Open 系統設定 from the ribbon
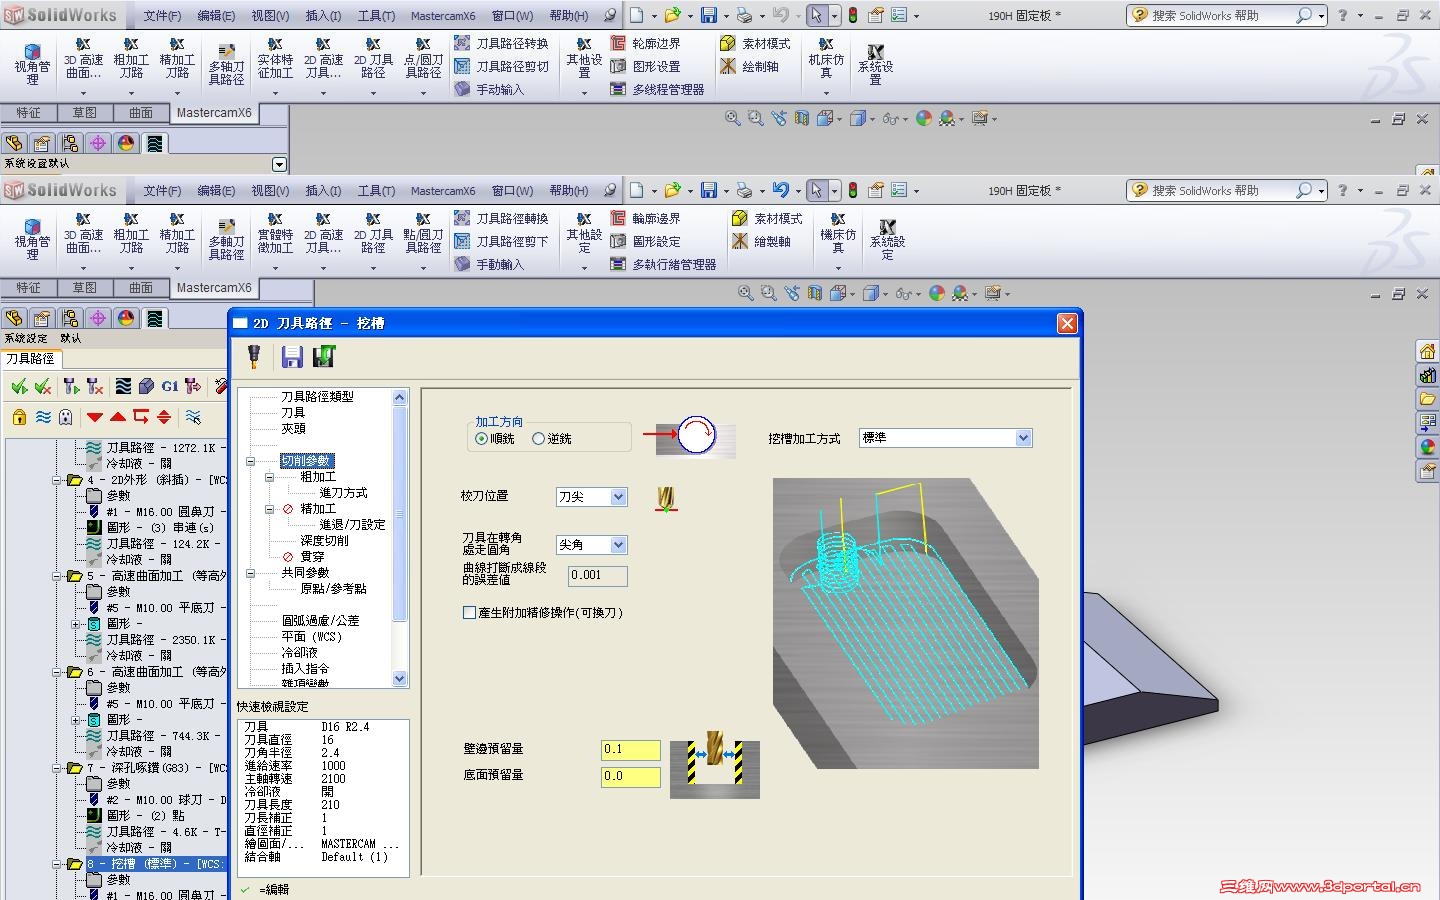The width and height of the screenshot is (1440, 900). pos(887,239)
